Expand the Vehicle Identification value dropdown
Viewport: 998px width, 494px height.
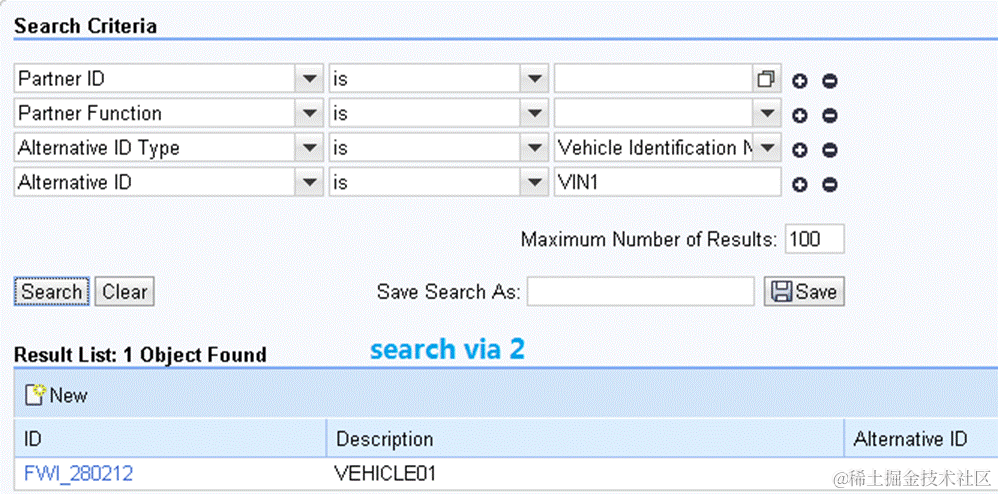click(768, 148)
